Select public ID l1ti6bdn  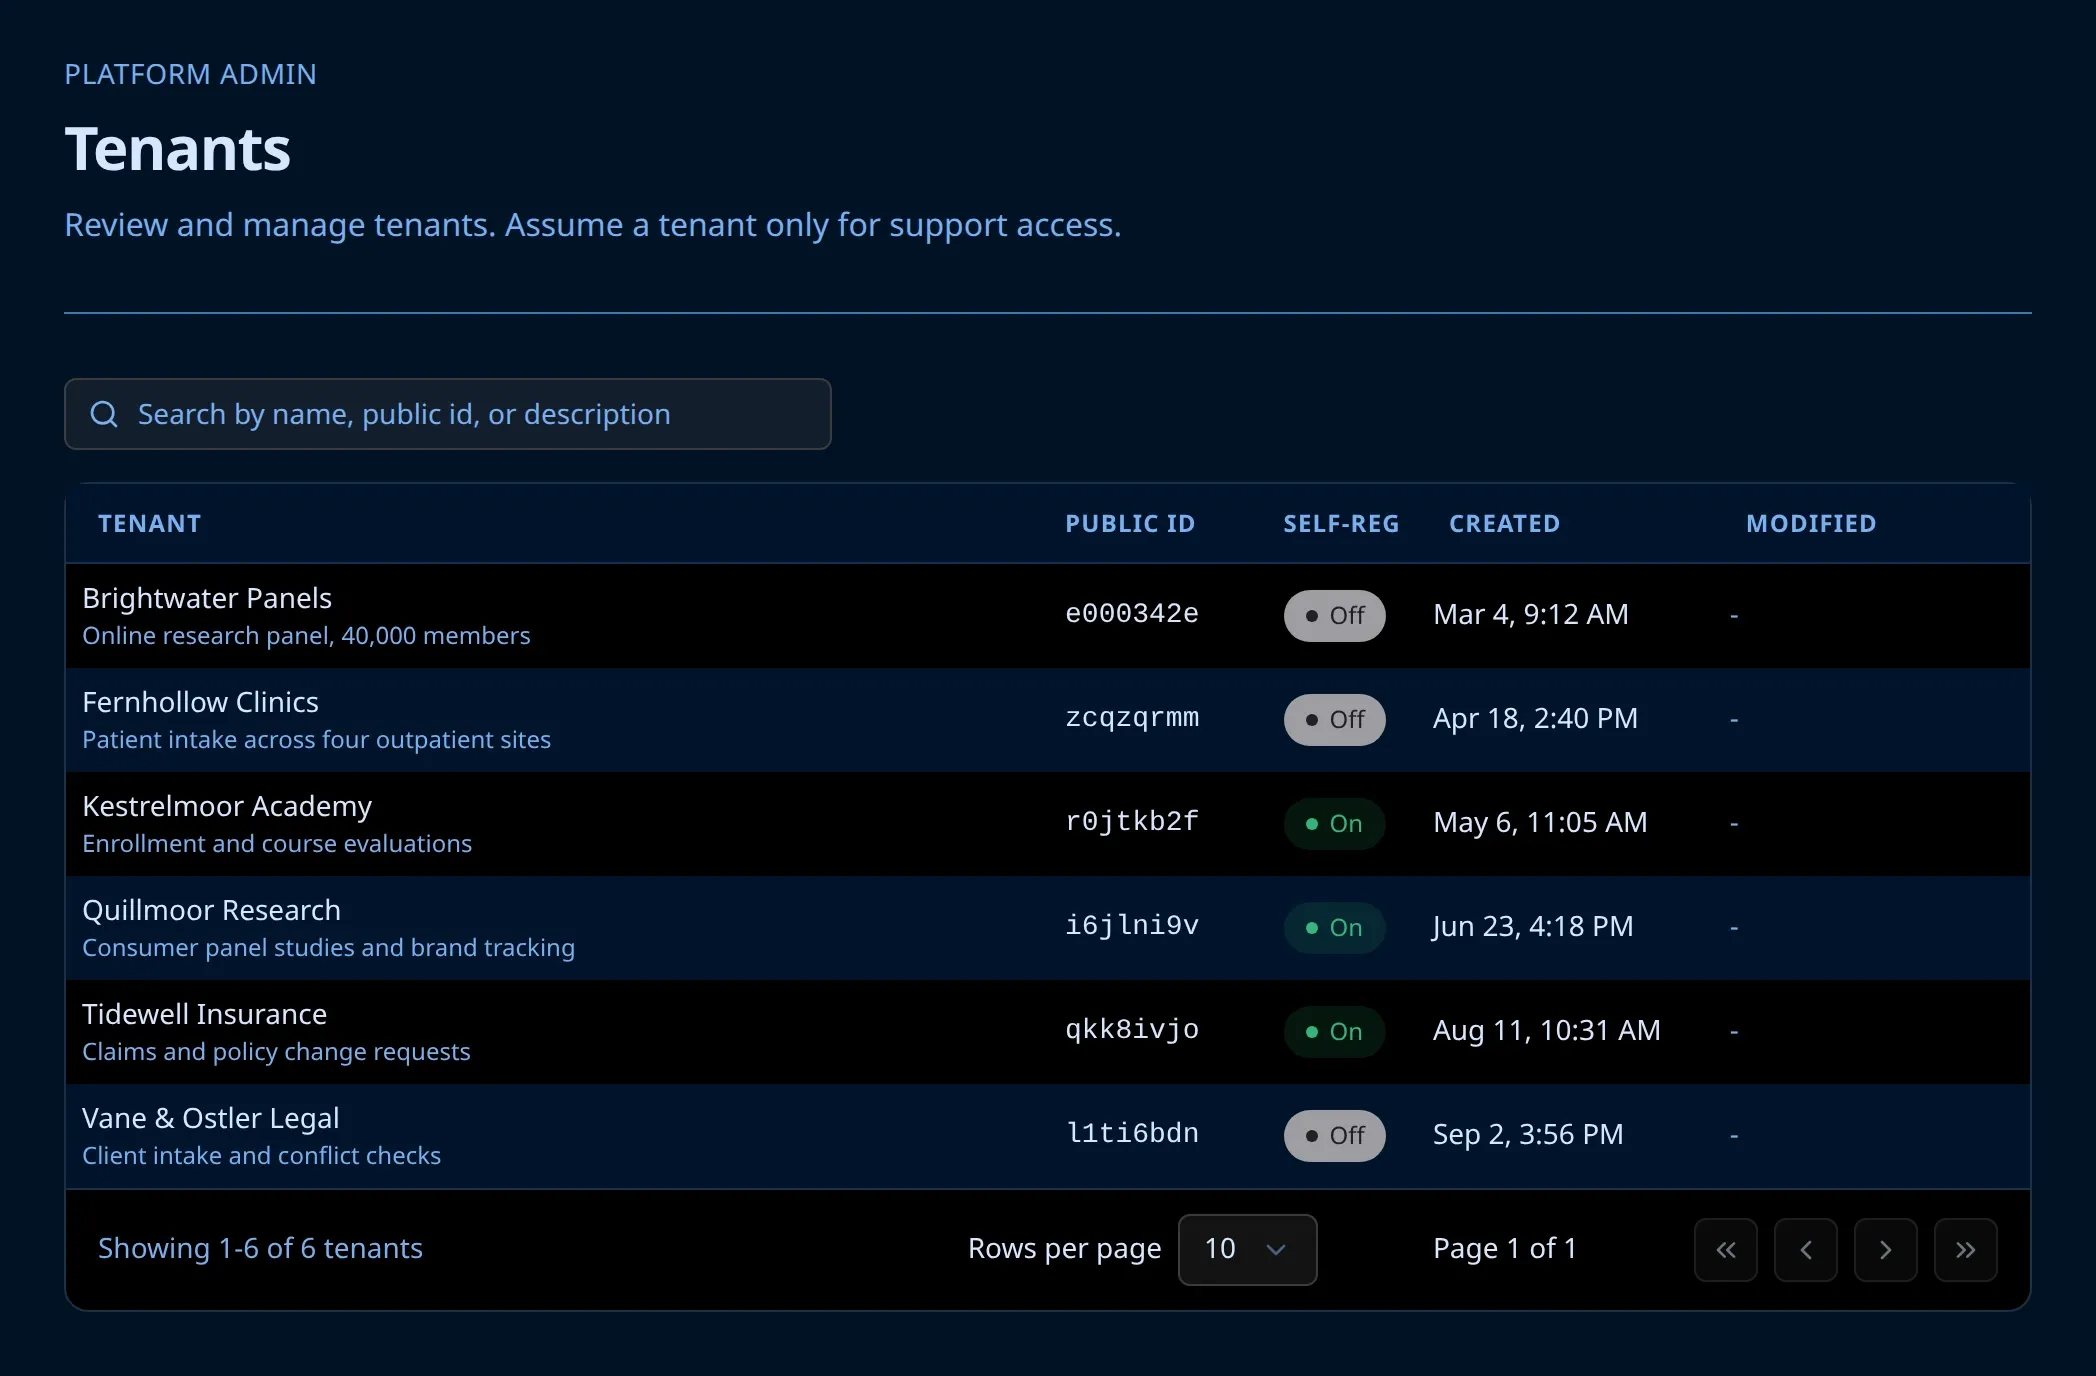pos(1132,1133)
